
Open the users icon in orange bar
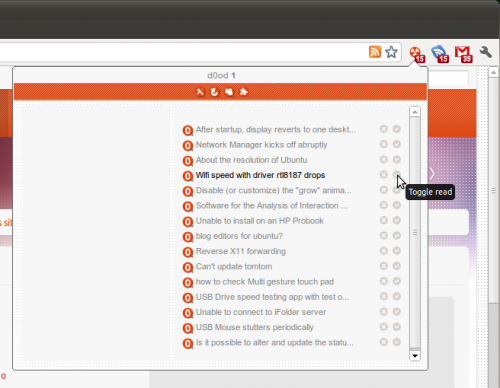[x=229, y=92]
